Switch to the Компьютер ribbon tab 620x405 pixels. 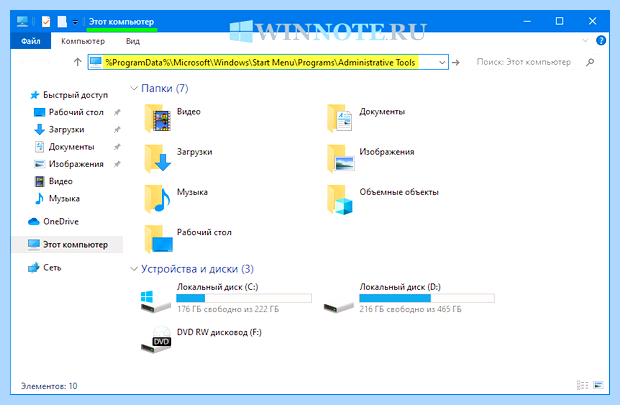click(83, 41)
